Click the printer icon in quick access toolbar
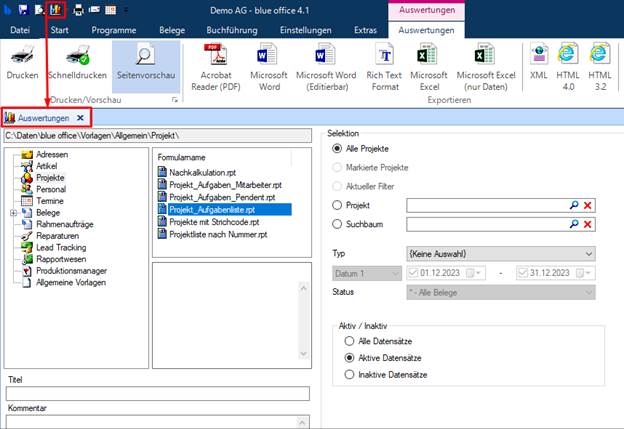The image size is (624, 429). tap(78, 10)
